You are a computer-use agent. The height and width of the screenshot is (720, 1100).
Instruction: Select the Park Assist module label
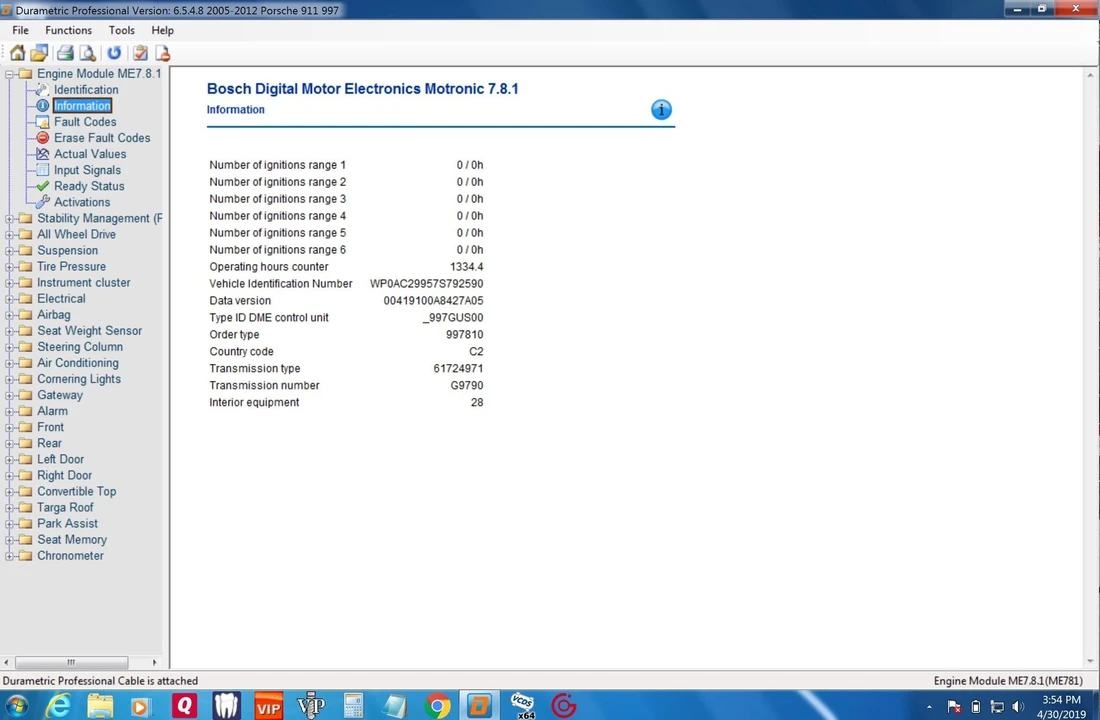click(x=67, y=524)
